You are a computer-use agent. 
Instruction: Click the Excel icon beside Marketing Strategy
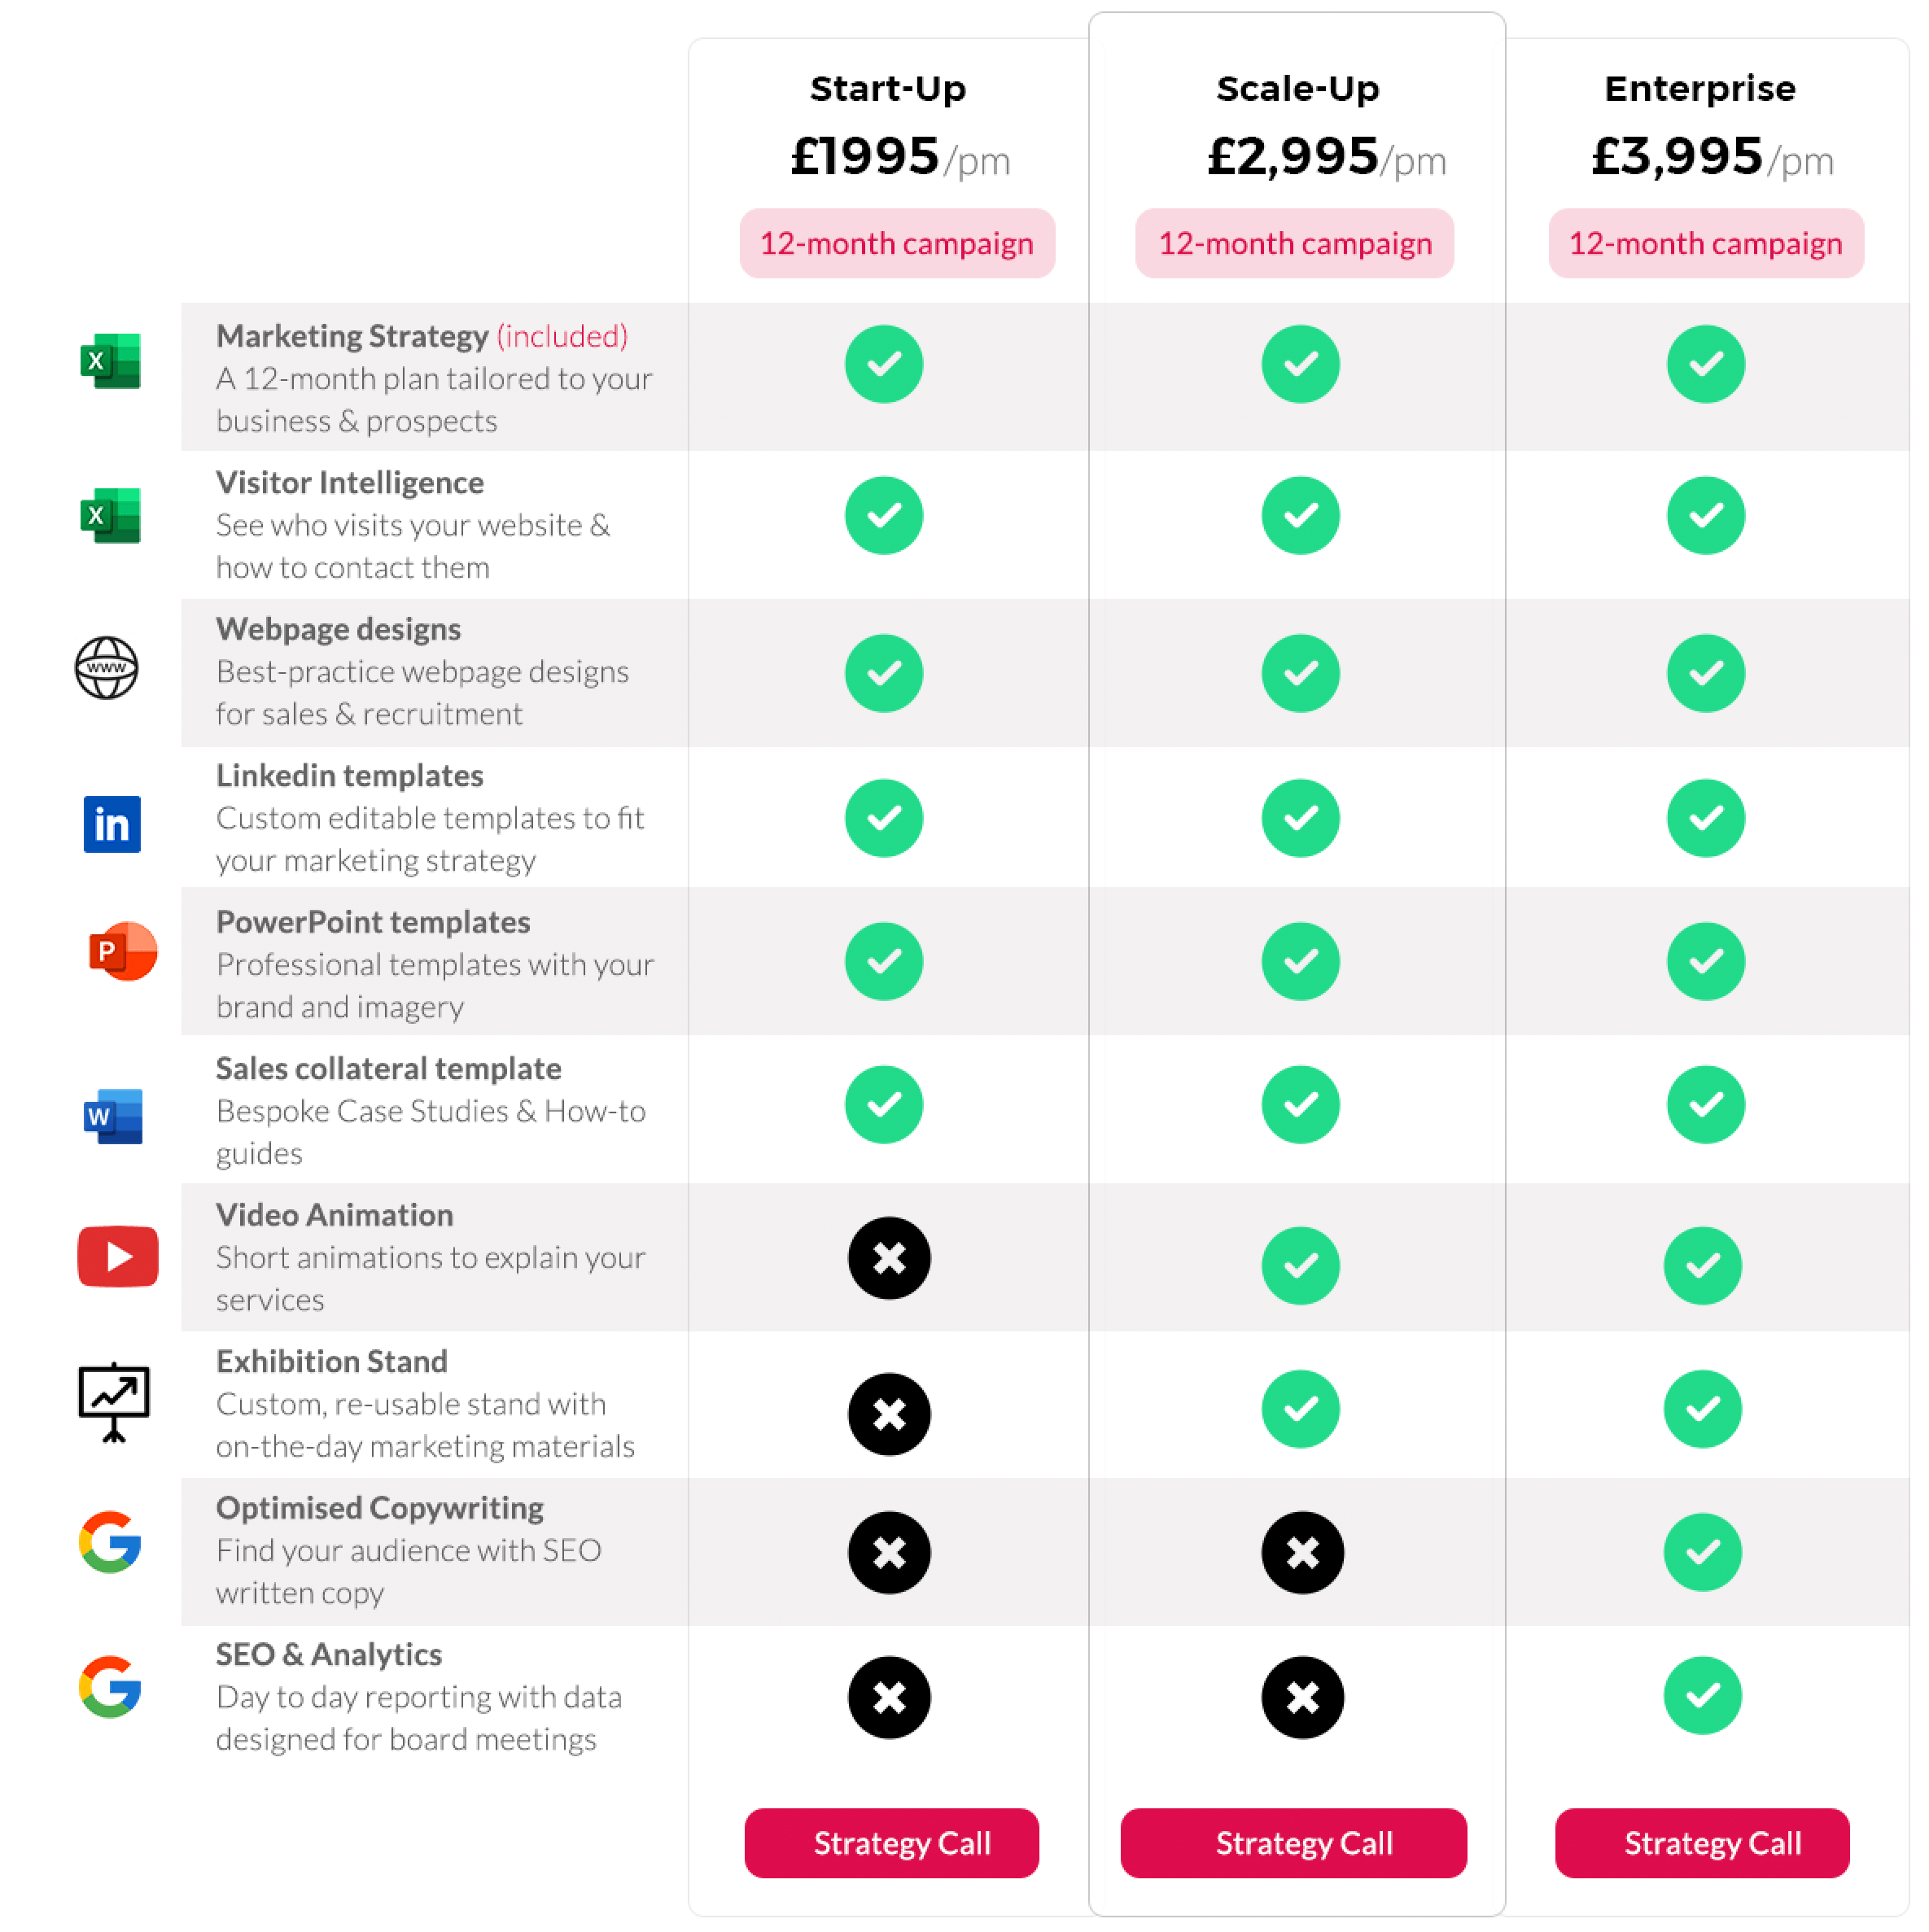pyautogui.click(x=110, y=360)
